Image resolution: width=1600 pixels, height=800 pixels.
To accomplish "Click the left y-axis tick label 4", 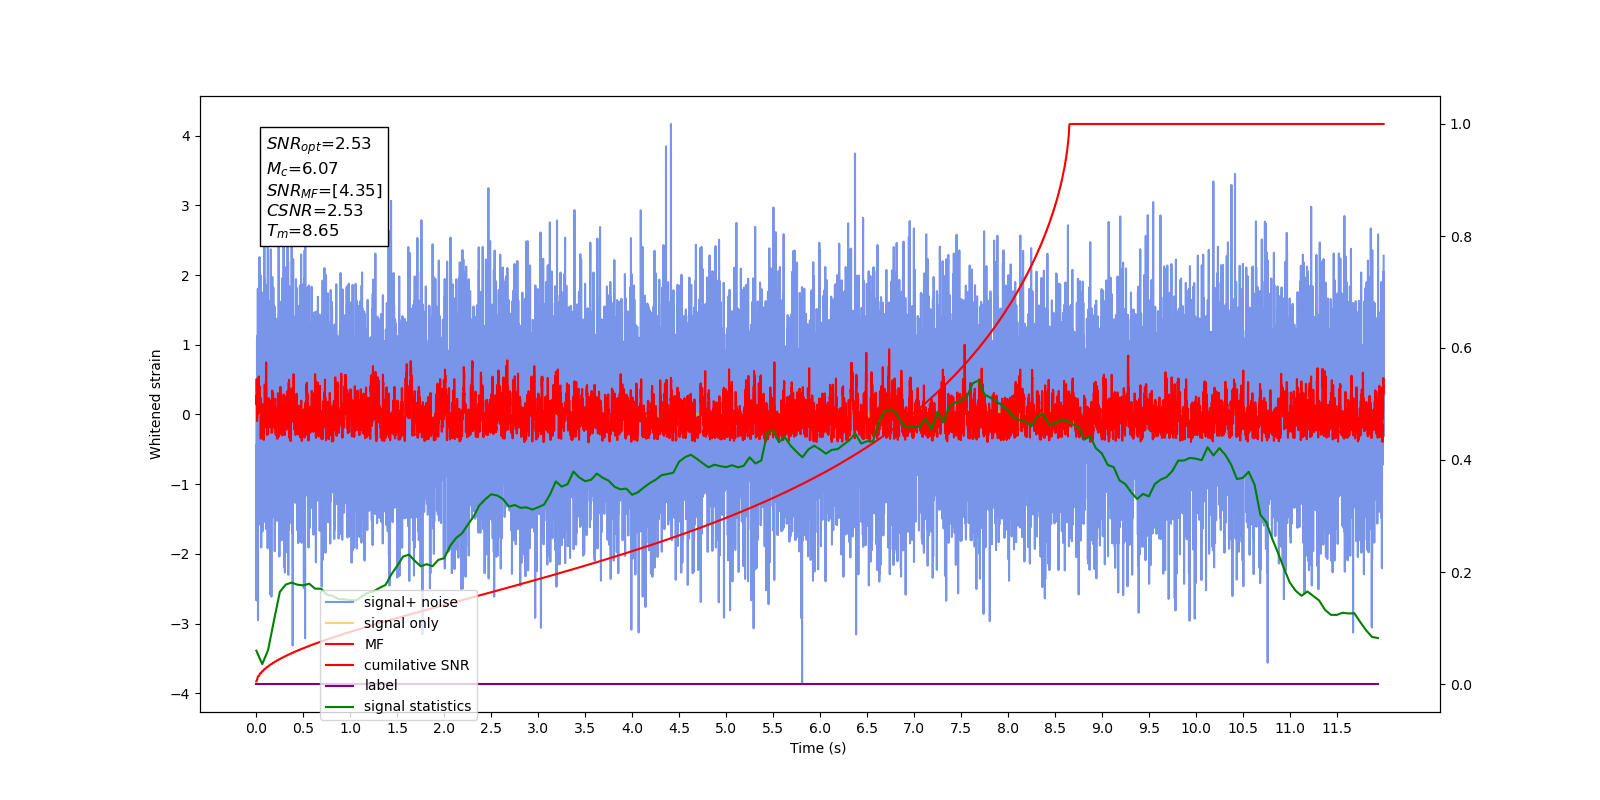I will (x=186, y=136).
